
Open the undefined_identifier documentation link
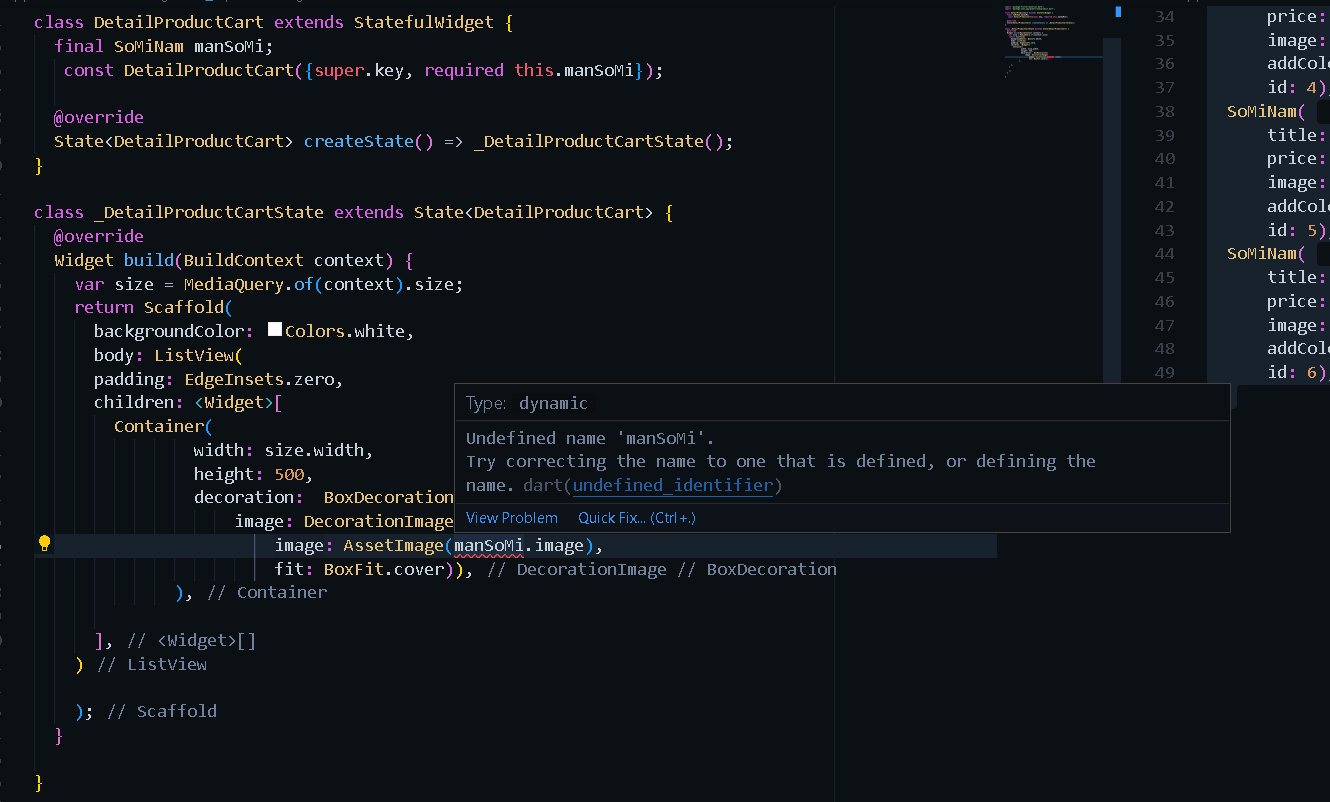(673, 485)
